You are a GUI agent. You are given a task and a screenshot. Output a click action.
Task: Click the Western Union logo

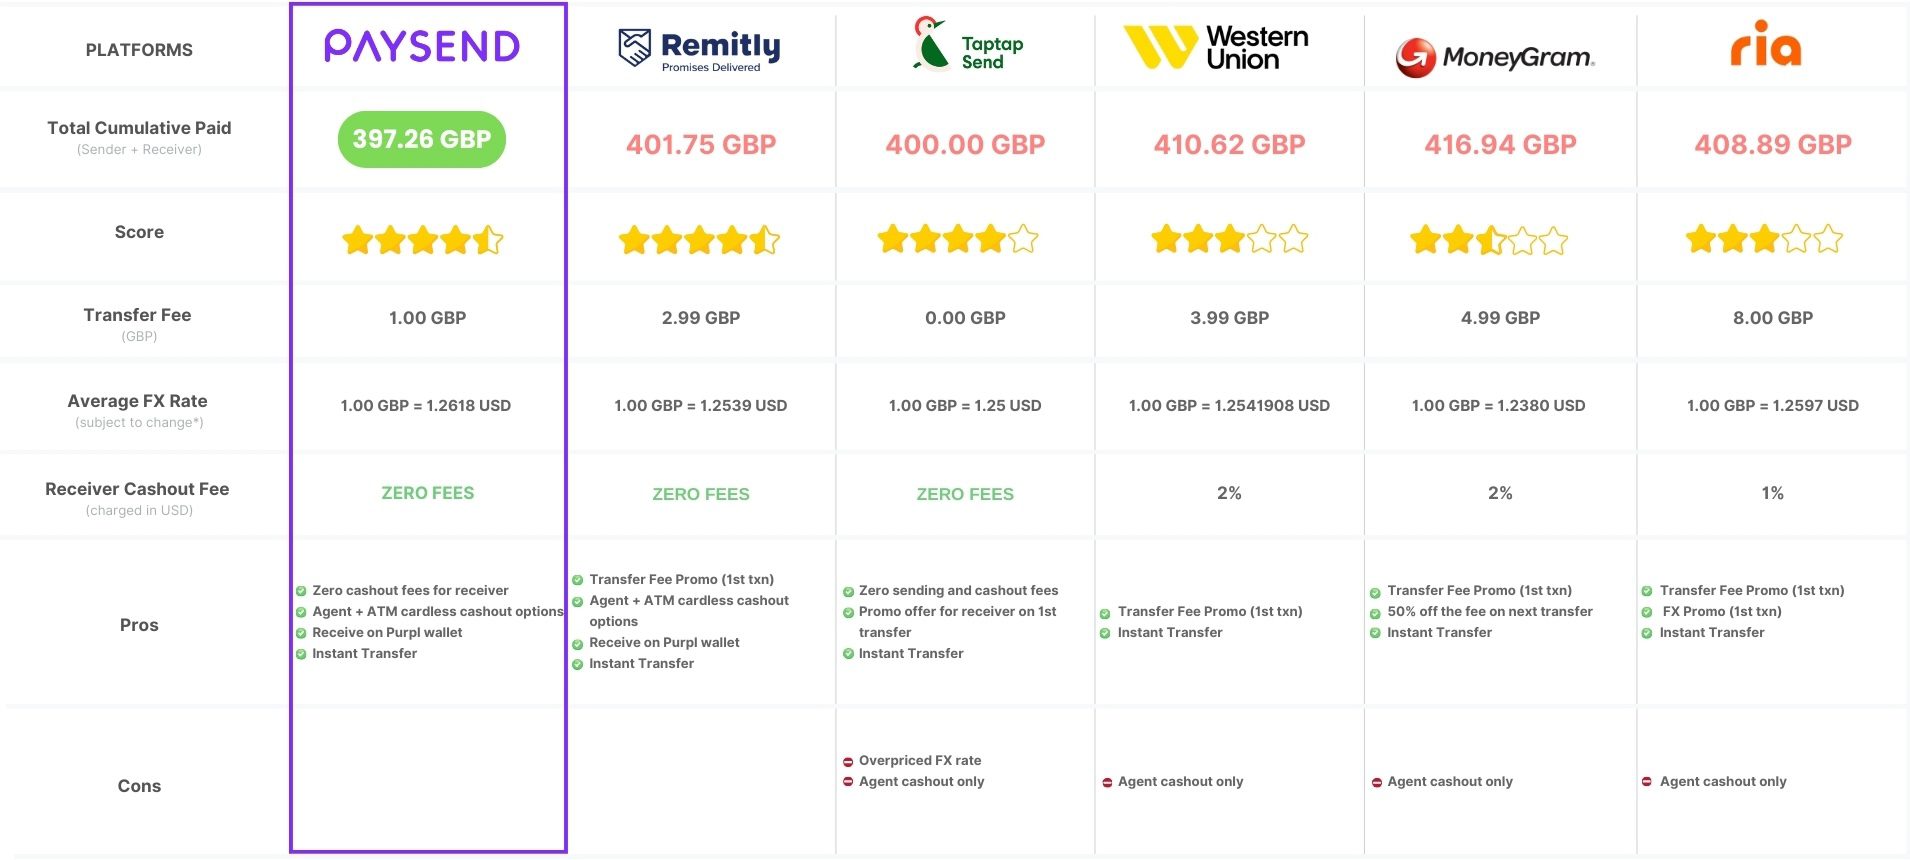click(x=1216, y=47)
